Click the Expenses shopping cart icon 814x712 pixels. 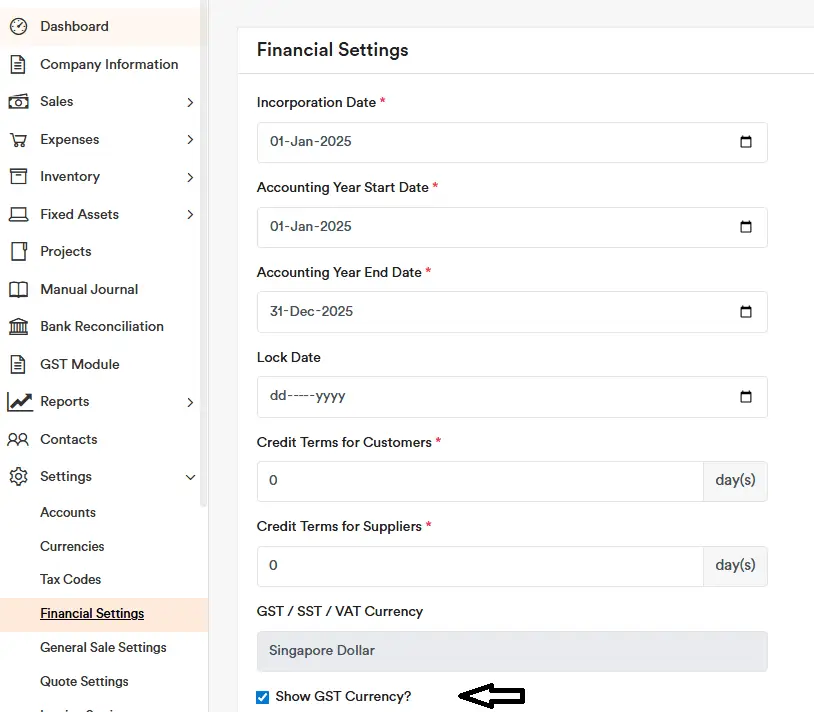pos(18,140)
